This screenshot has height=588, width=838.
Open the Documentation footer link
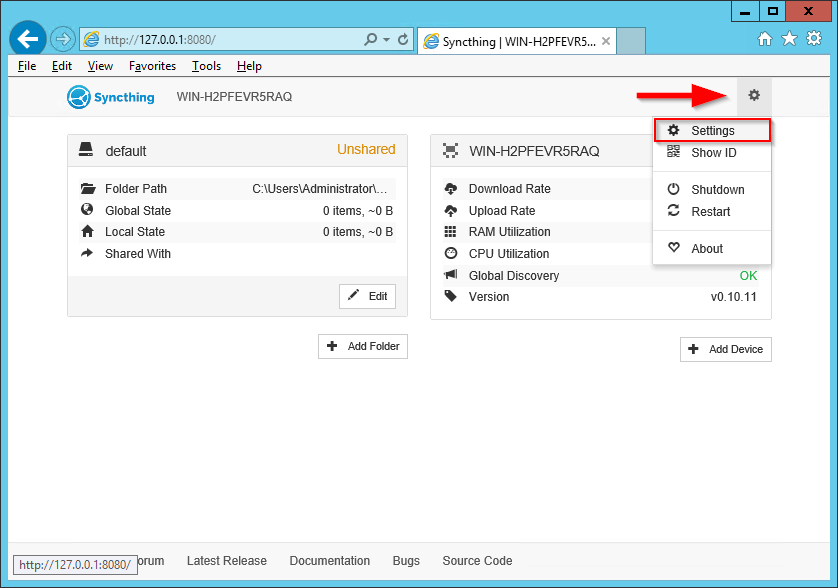click(330, 561)
